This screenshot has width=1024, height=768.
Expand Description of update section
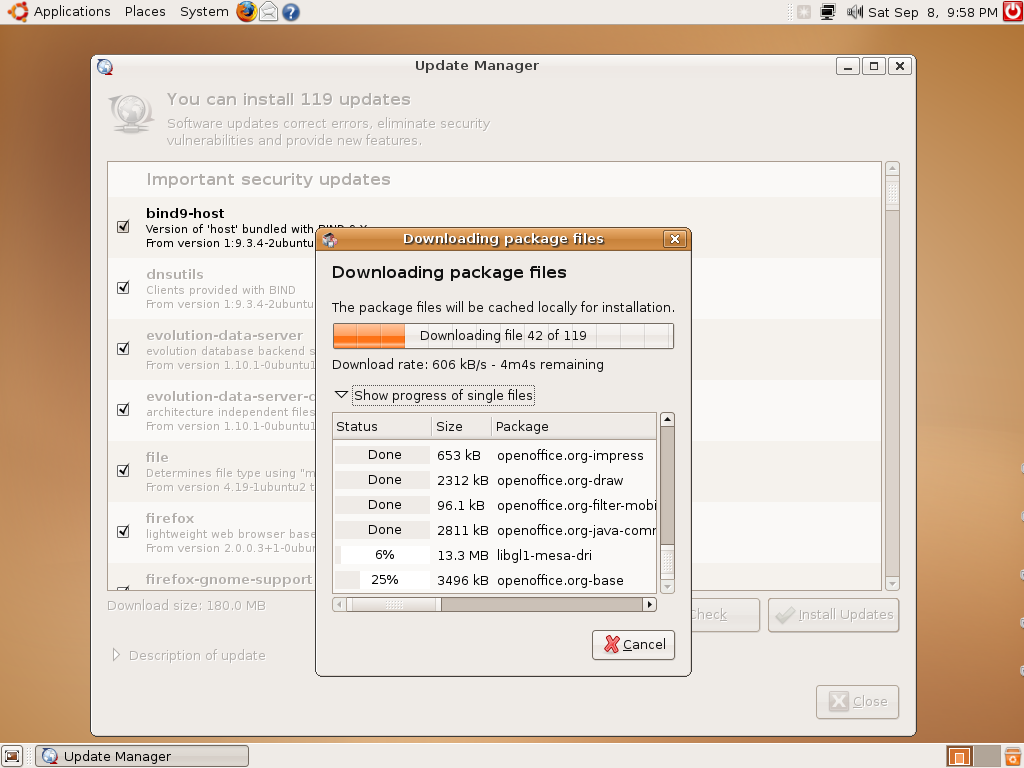(x=116, y=655)
